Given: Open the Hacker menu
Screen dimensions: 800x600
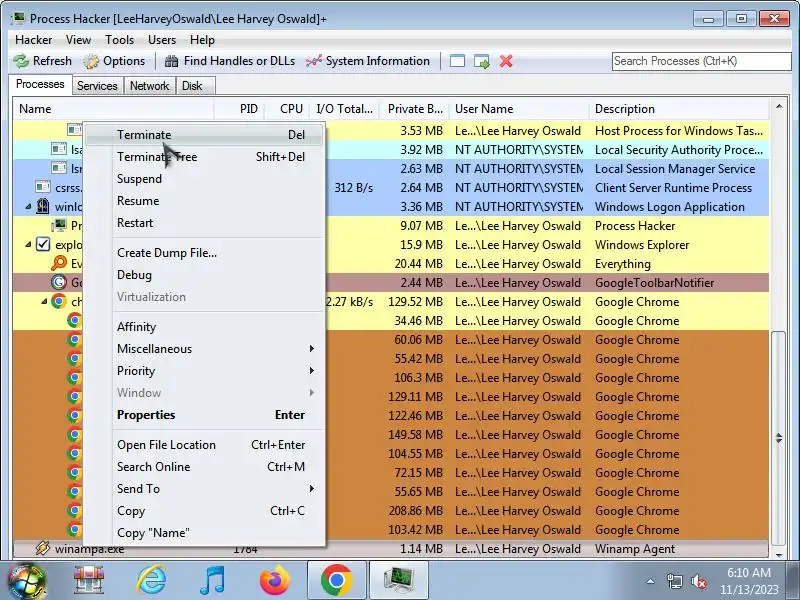Looking at the screenshot, I should point(34,40).
